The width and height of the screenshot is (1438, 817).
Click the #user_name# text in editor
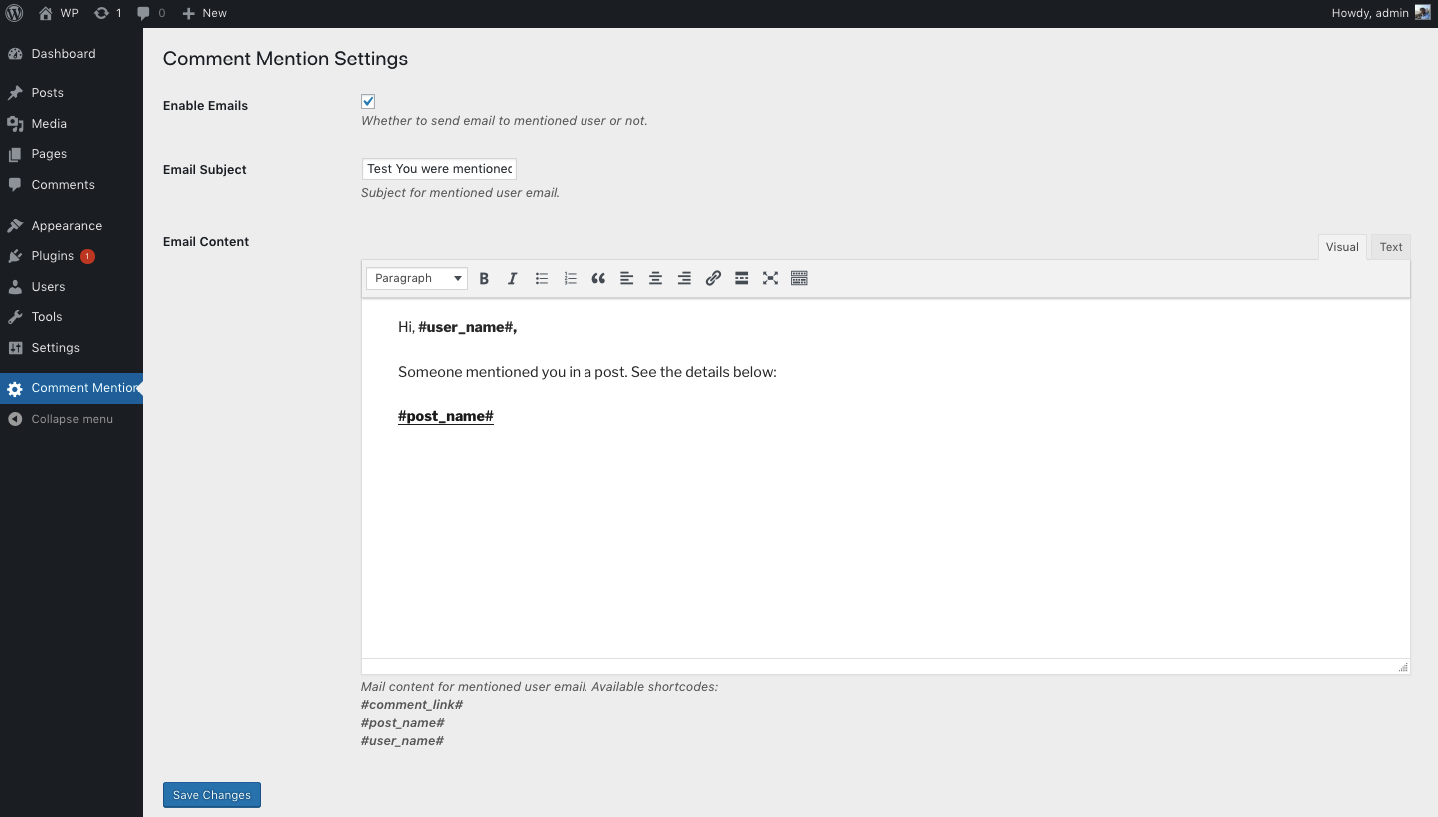point(467,327)
